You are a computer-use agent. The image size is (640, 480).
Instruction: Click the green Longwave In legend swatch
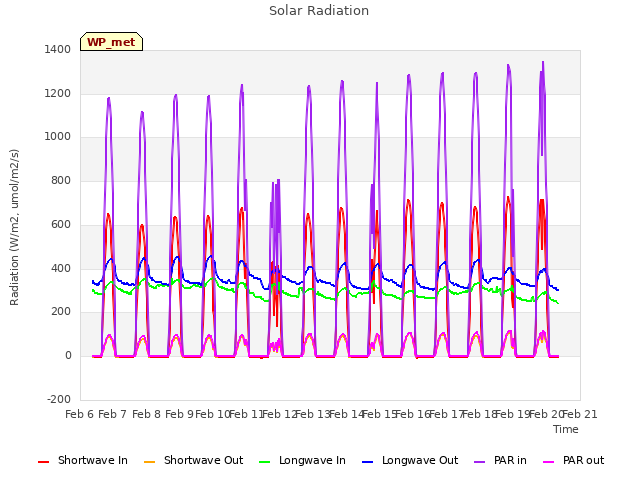[265, 462]
